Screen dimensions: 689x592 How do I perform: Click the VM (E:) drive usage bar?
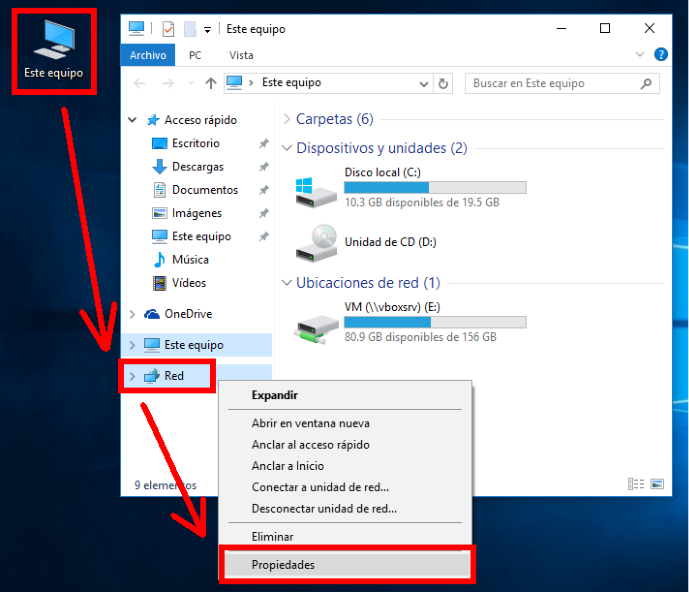click(x=435, y=322)
